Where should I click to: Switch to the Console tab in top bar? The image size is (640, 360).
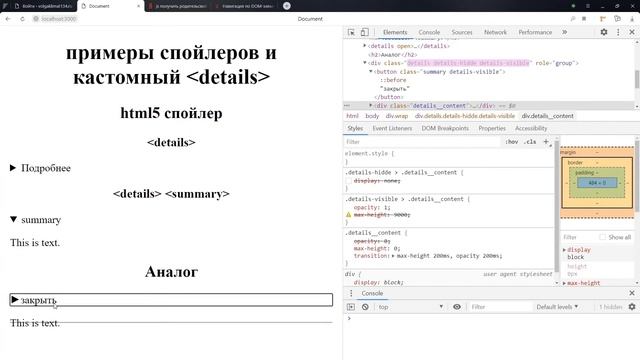[x=429, y=32]
